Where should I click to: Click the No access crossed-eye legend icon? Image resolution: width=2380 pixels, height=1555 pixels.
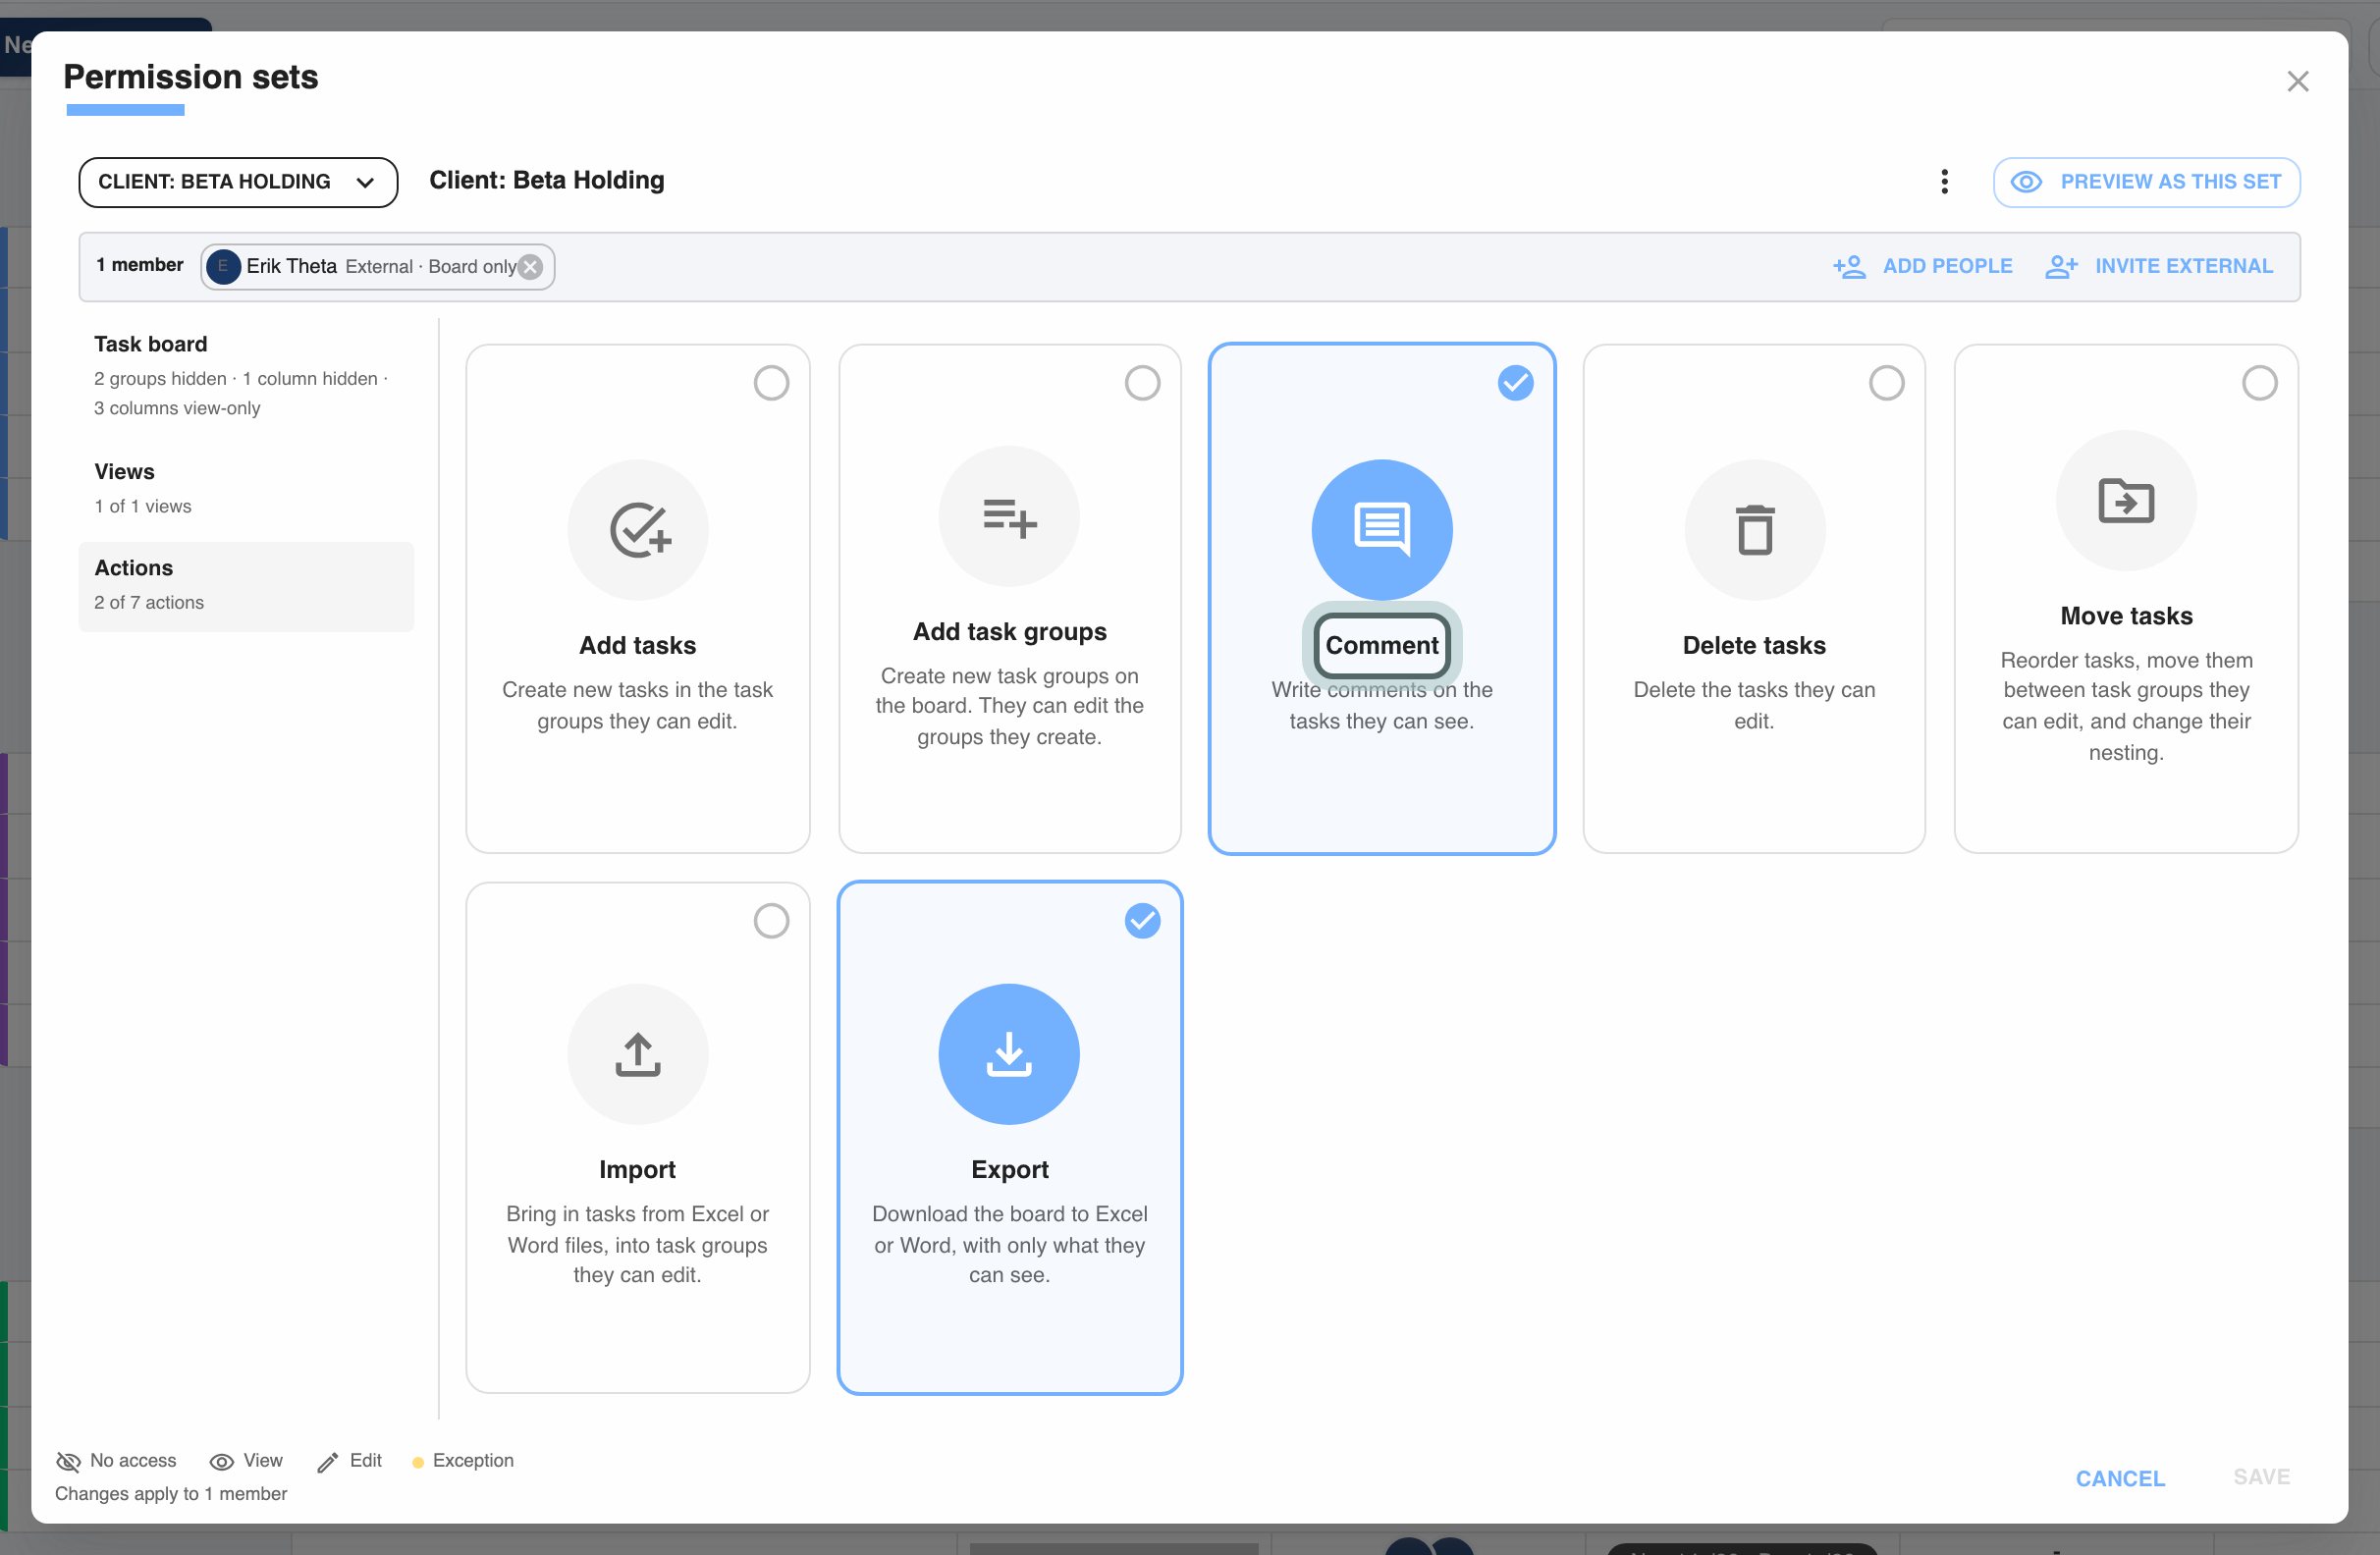[x=68, y=1461]
